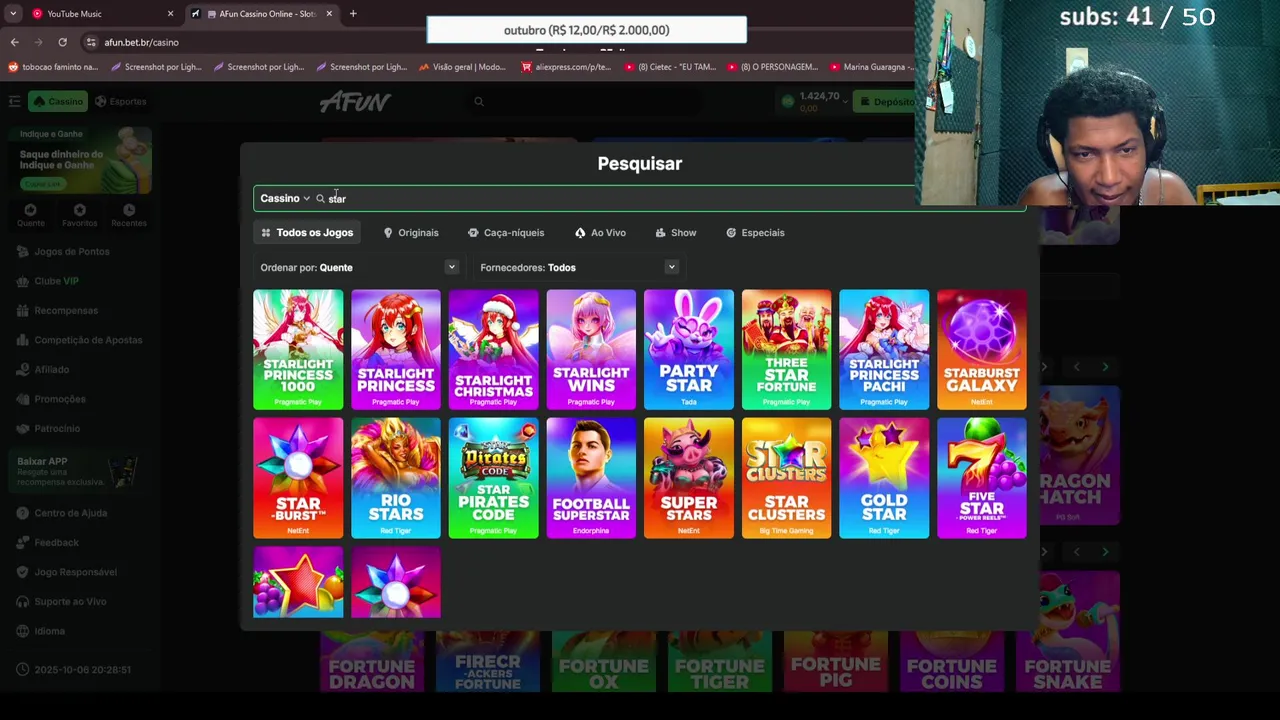1280x720 pixels.
Task: Click the AFUN logo
Action: (355, 101)
